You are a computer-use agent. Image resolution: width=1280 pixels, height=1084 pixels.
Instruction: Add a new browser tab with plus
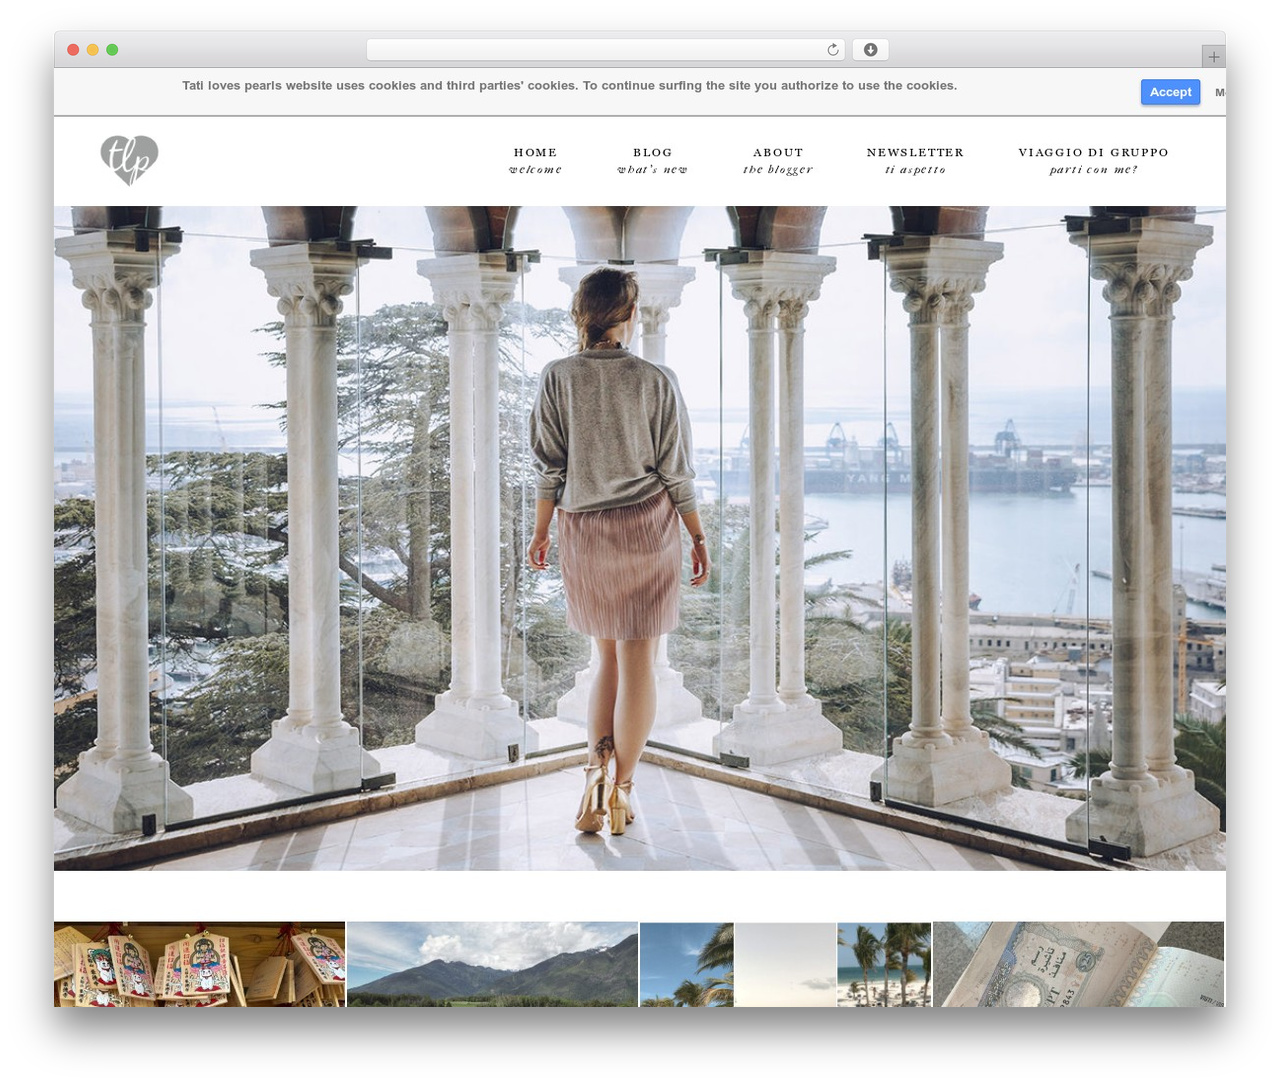[x=1213, y=57]
